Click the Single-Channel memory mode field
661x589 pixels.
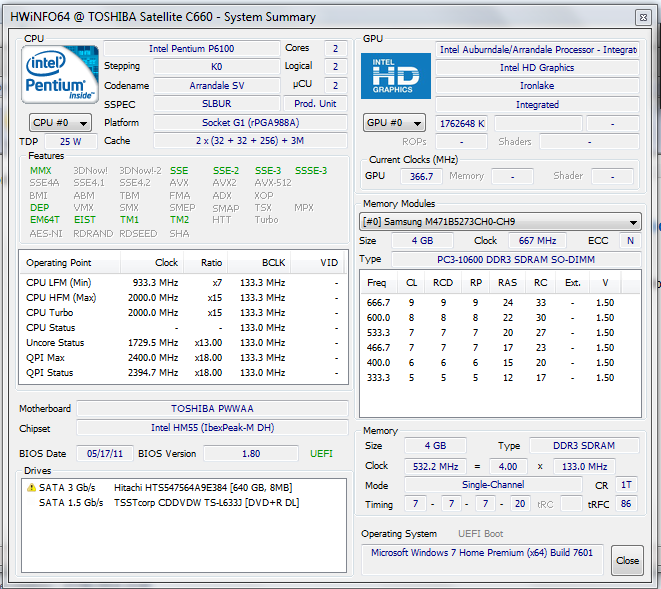(x=493, y=485)
